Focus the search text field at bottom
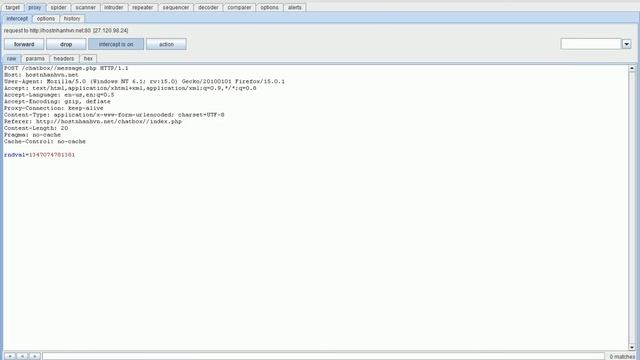This screenshot has height=360, width=640. click(x=323, y=356)
